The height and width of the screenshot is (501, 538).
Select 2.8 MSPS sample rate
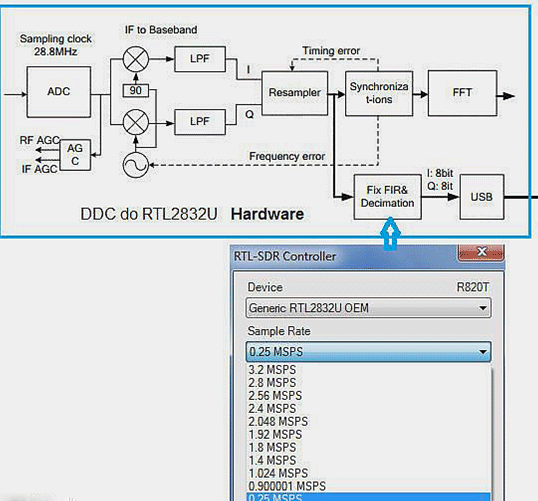[x=272, y=383]
